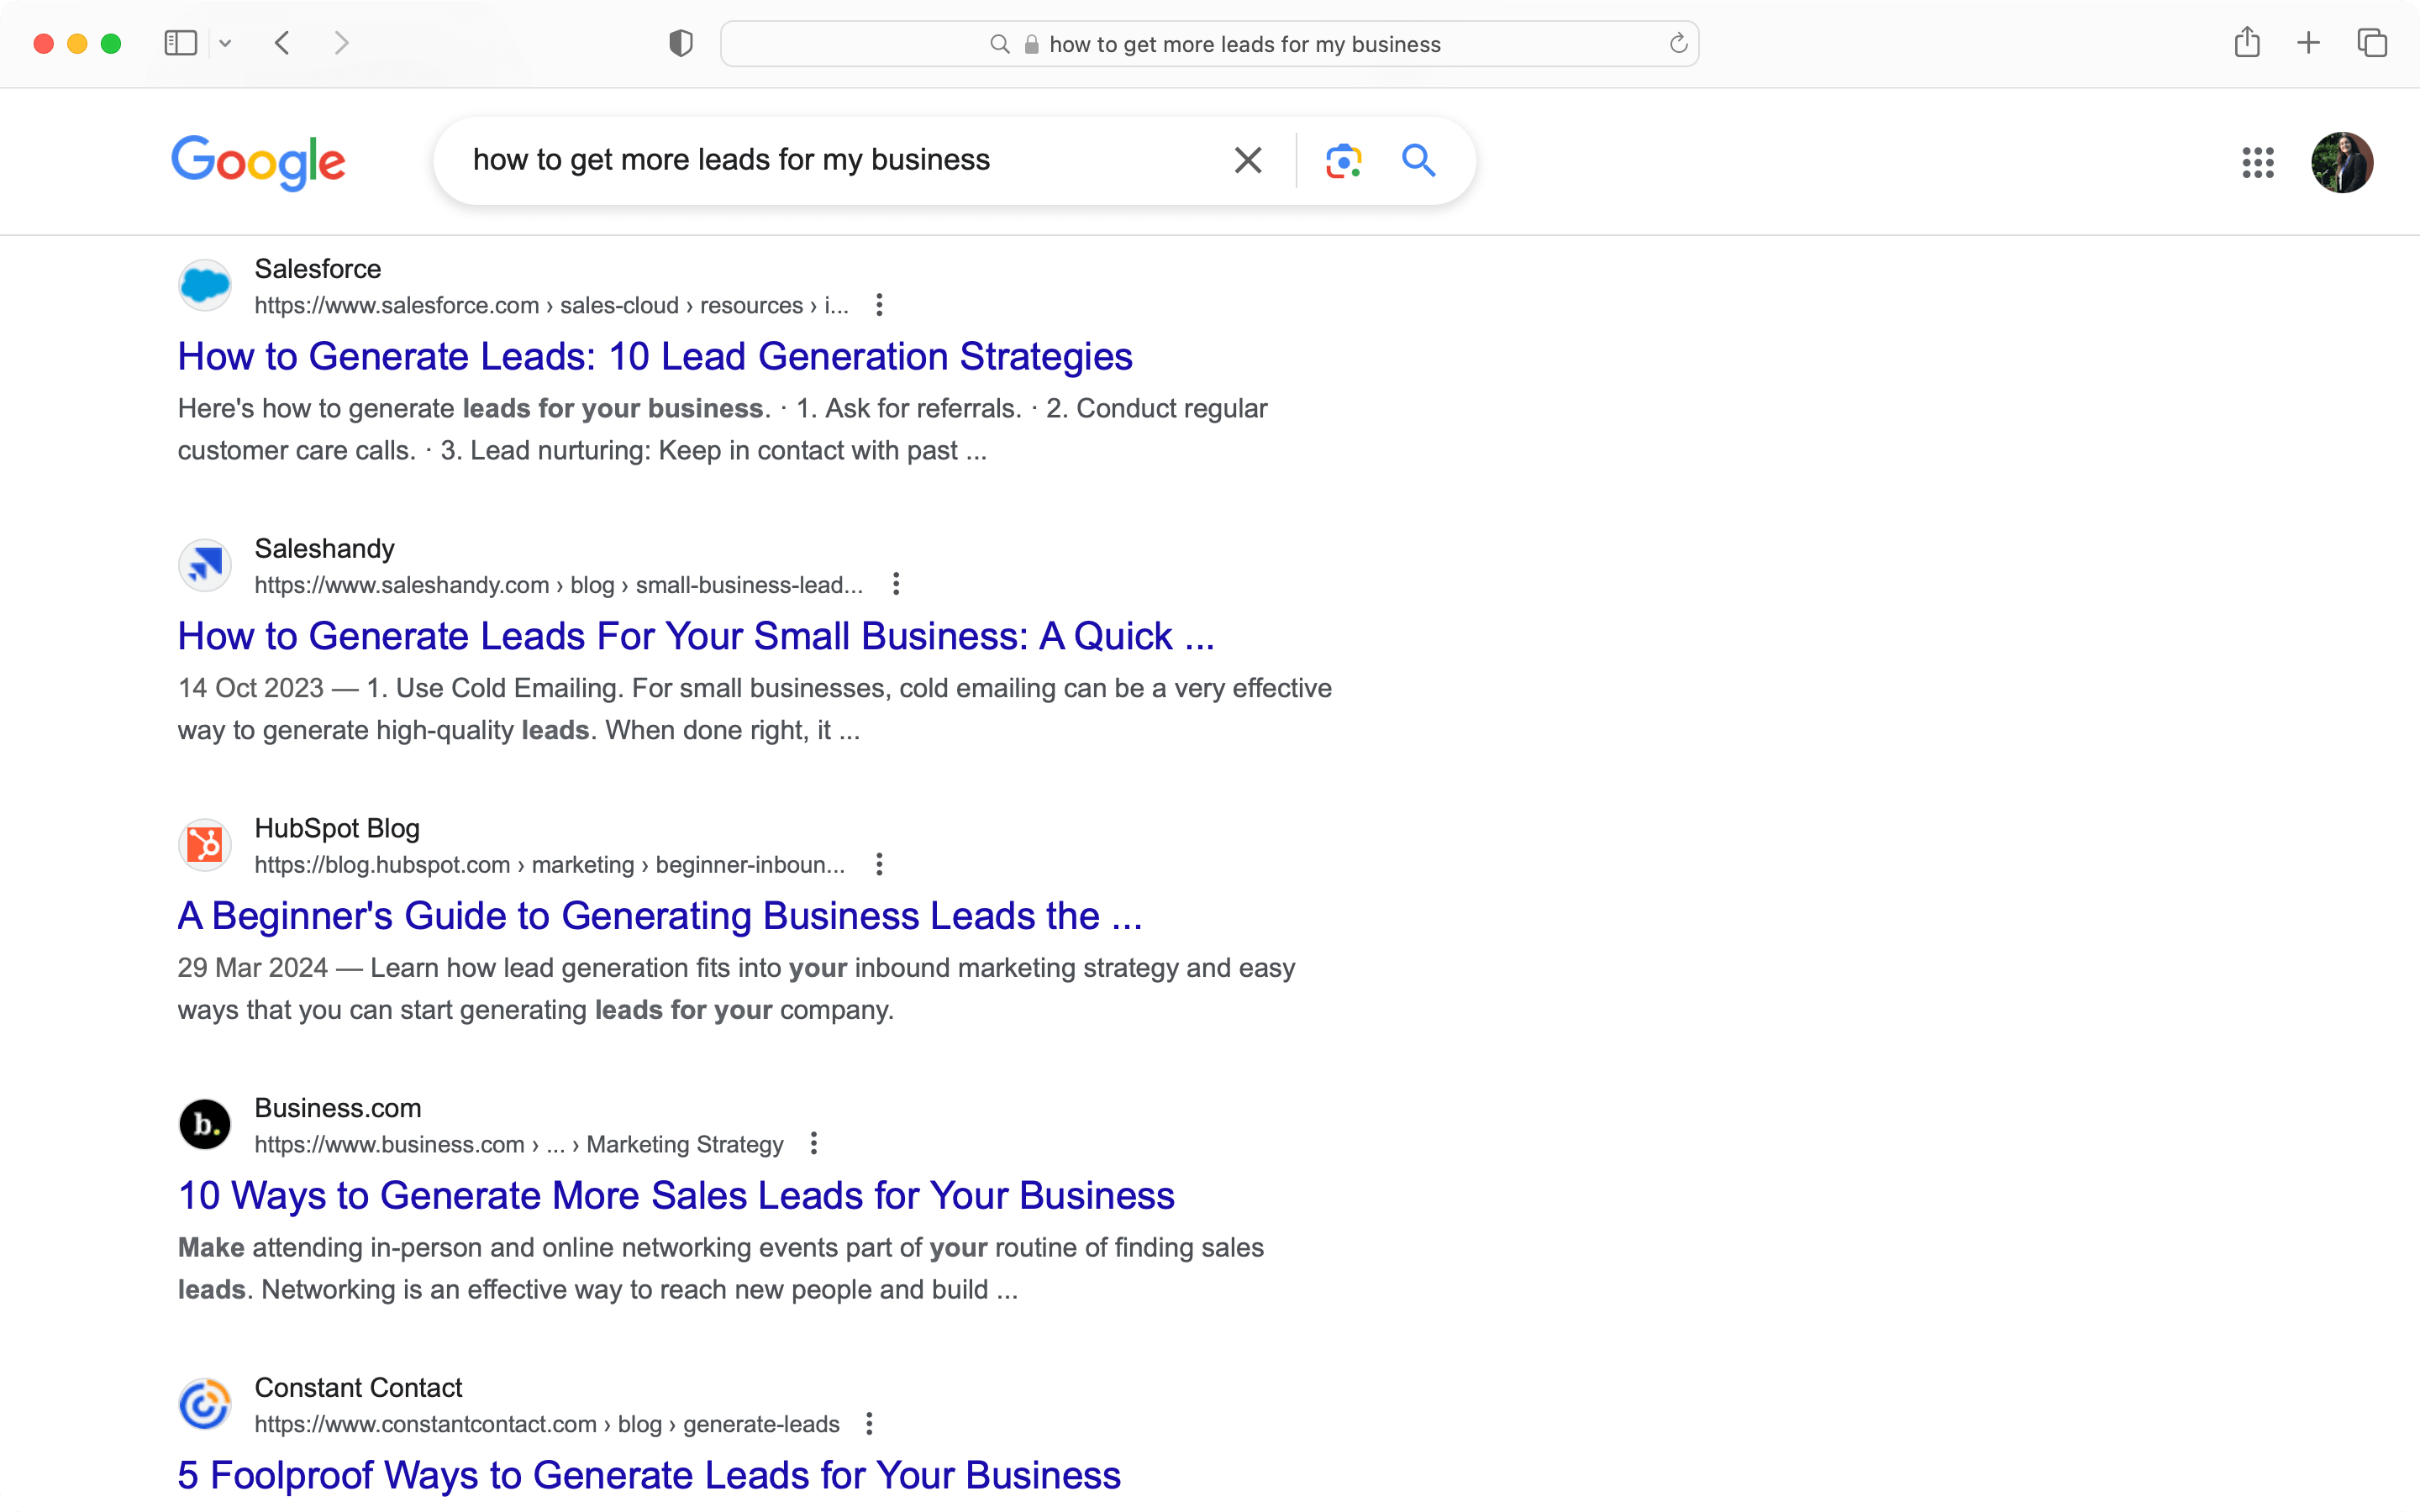Click the salesforce.com breadcrumb URL
Screen dimensions: 2420x1512
click(551, 305)
